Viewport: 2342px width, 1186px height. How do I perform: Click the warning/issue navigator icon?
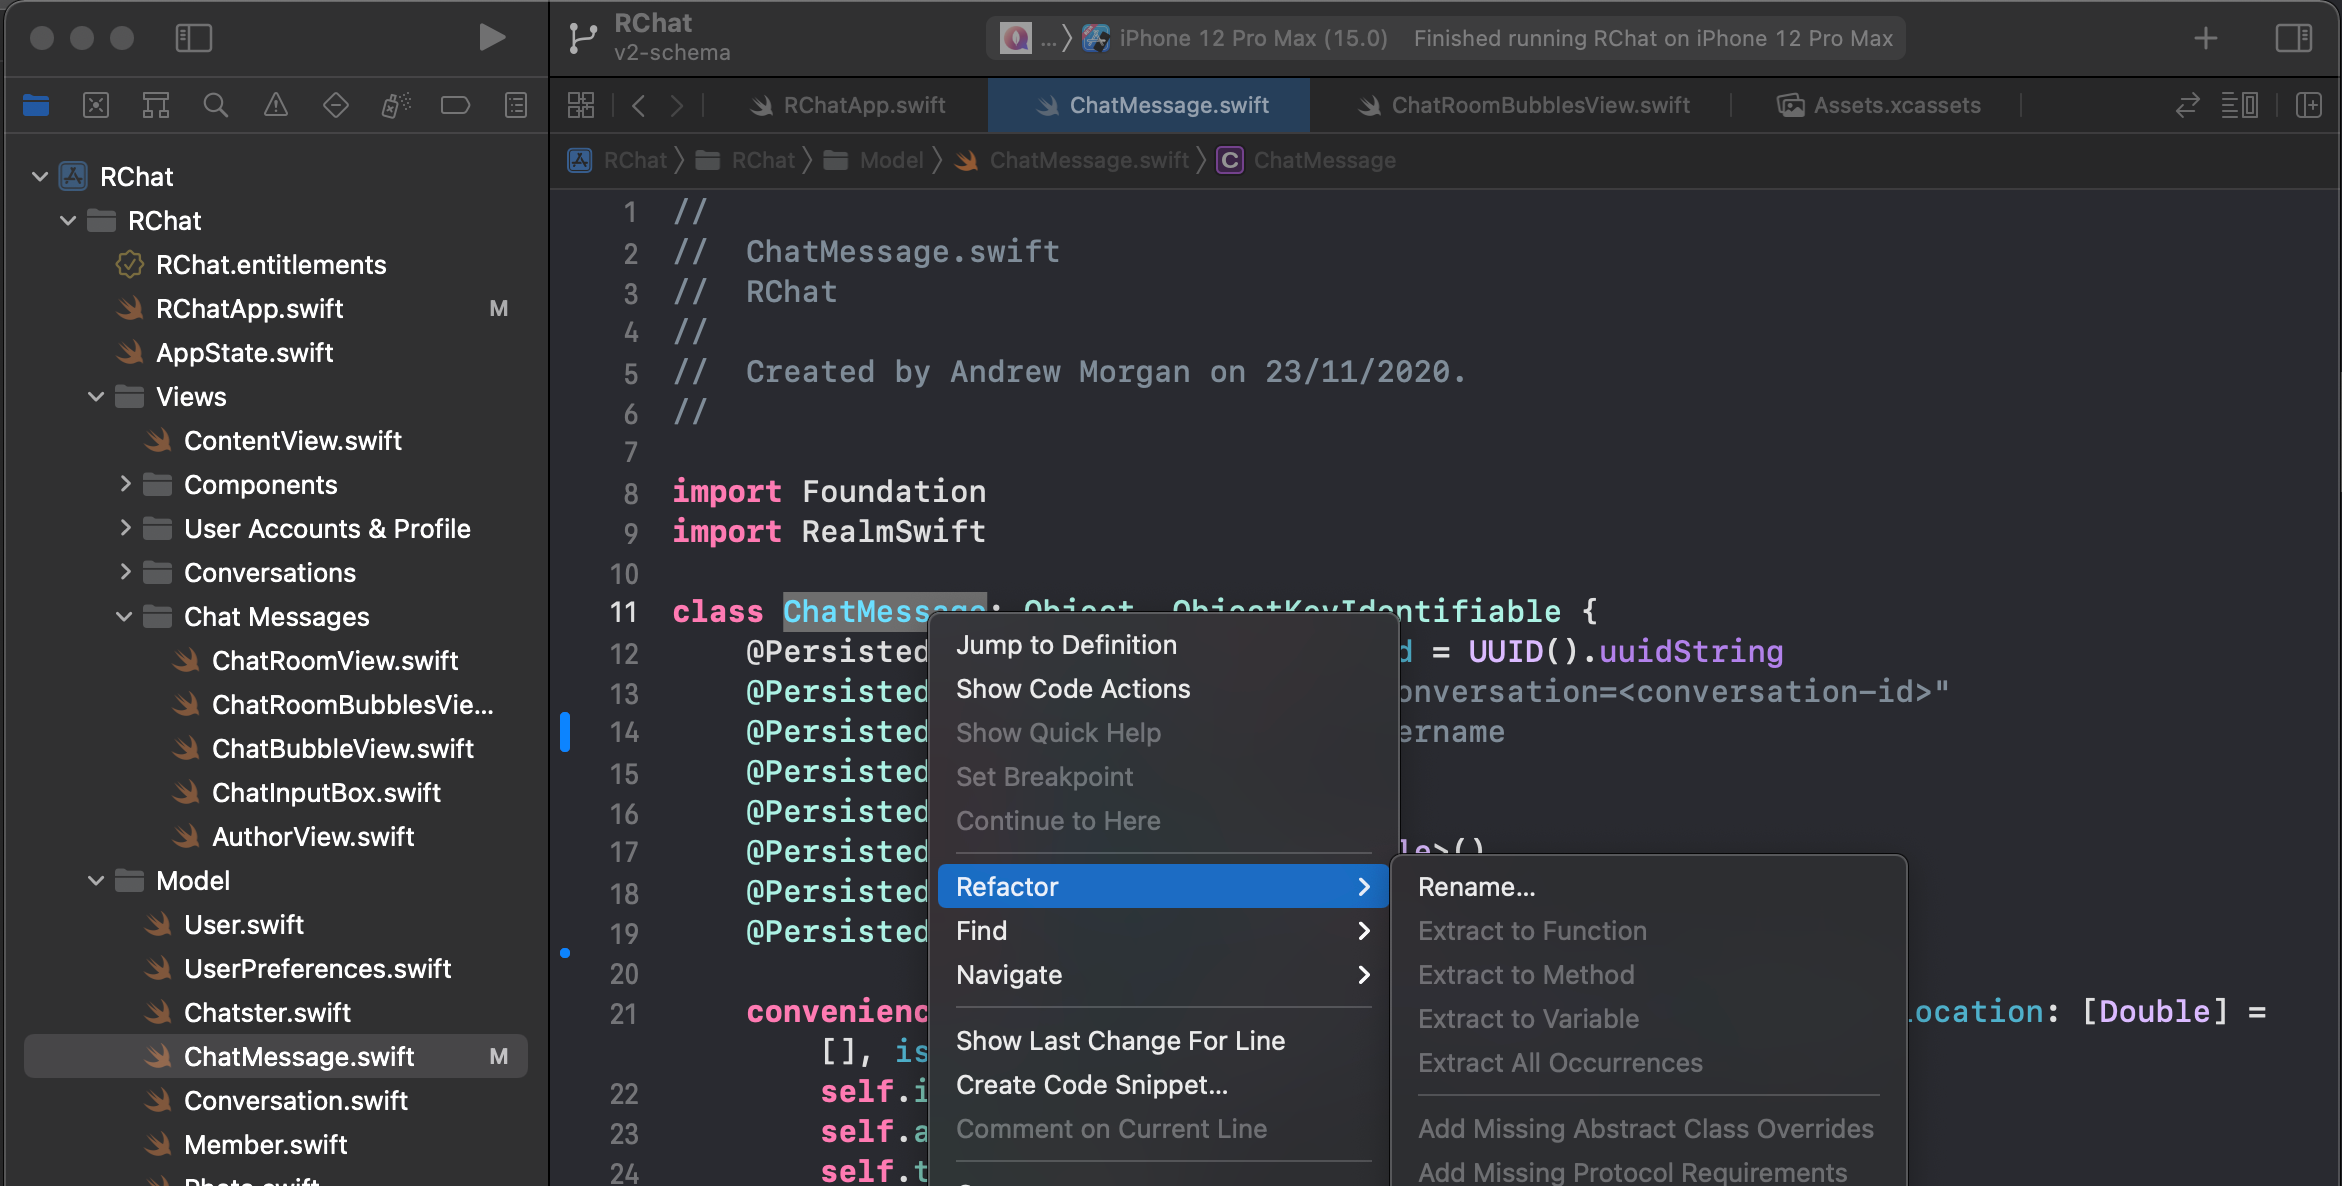tap(275, 104)
